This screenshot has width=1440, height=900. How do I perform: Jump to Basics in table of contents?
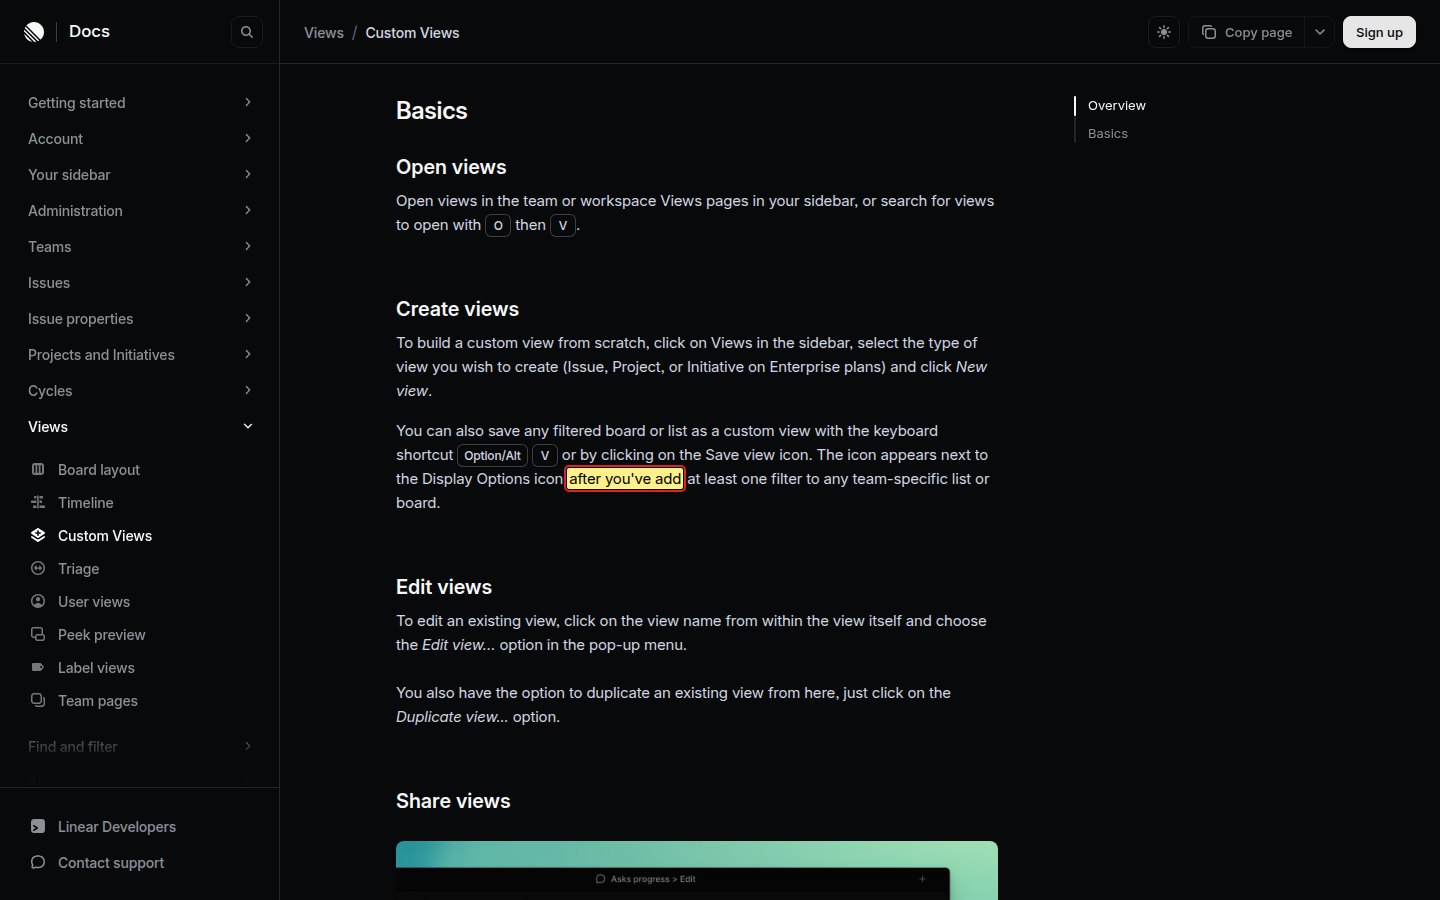tap(1108, 133)
